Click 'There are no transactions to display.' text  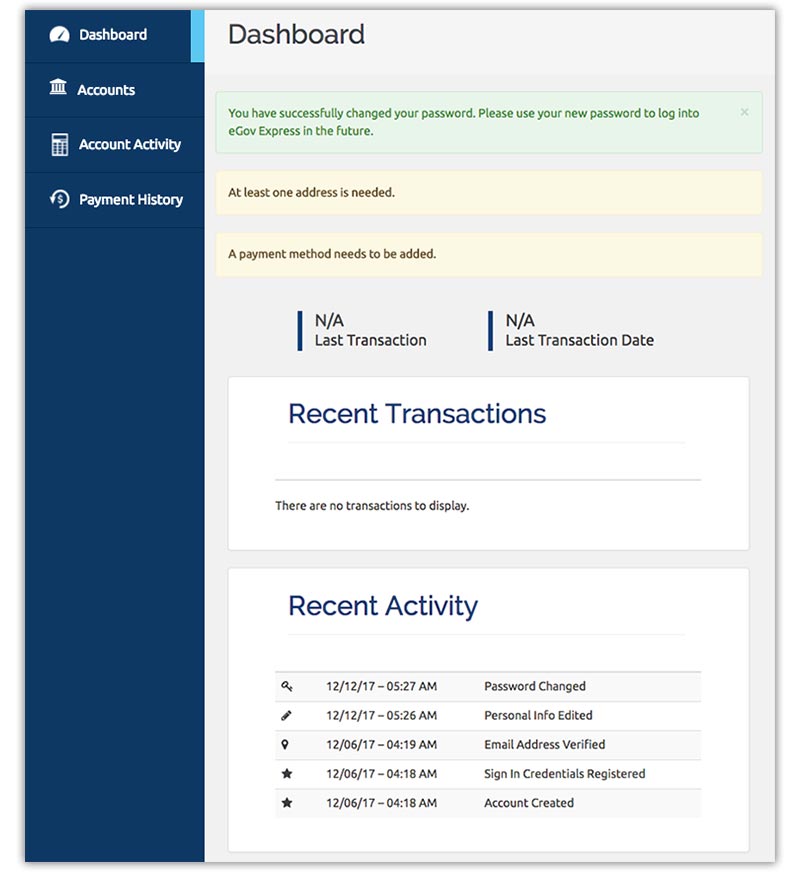(x=372, y=506)
